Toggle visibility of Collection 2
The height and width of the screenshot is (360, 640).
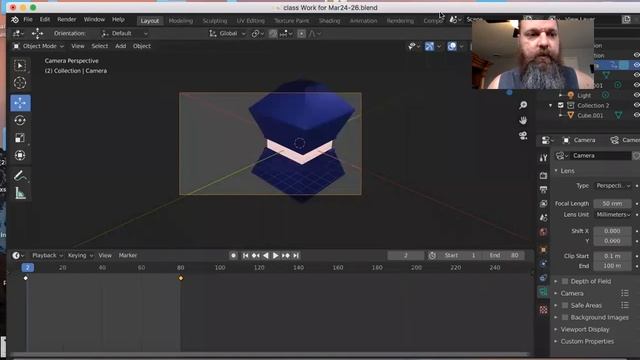click(x=636, y=105)
